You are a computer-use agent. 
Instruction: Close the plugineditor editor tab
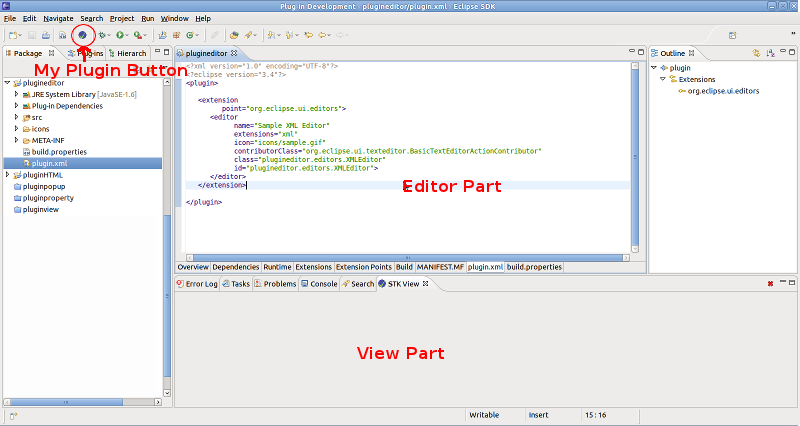[234, 53]
